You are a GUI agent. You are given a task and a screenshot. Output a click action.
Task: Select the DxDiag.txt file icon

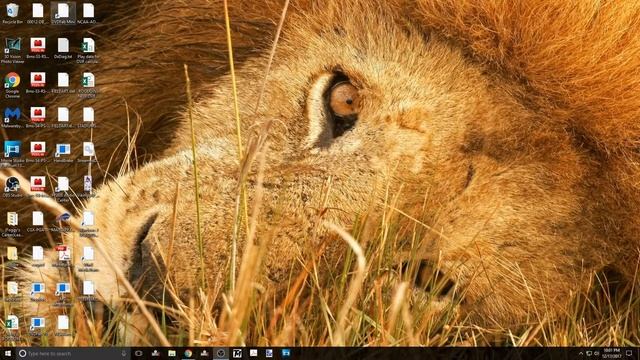(x=63, y=48)
